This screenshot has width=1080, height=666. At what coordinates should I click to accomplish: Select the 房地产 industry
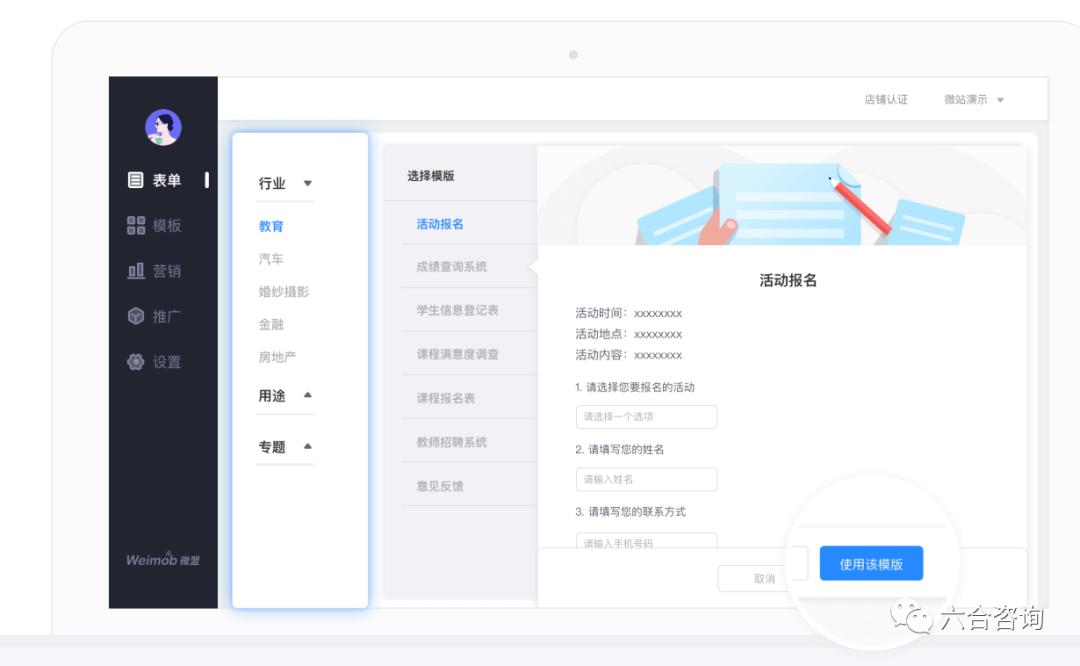click(x=278, y=357)
